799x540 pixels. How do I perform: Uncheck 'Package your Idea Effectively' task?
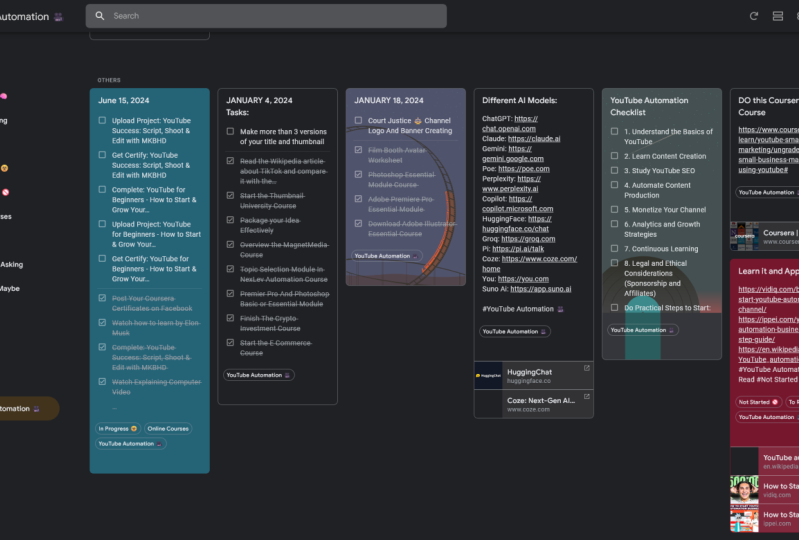point(230,220)
